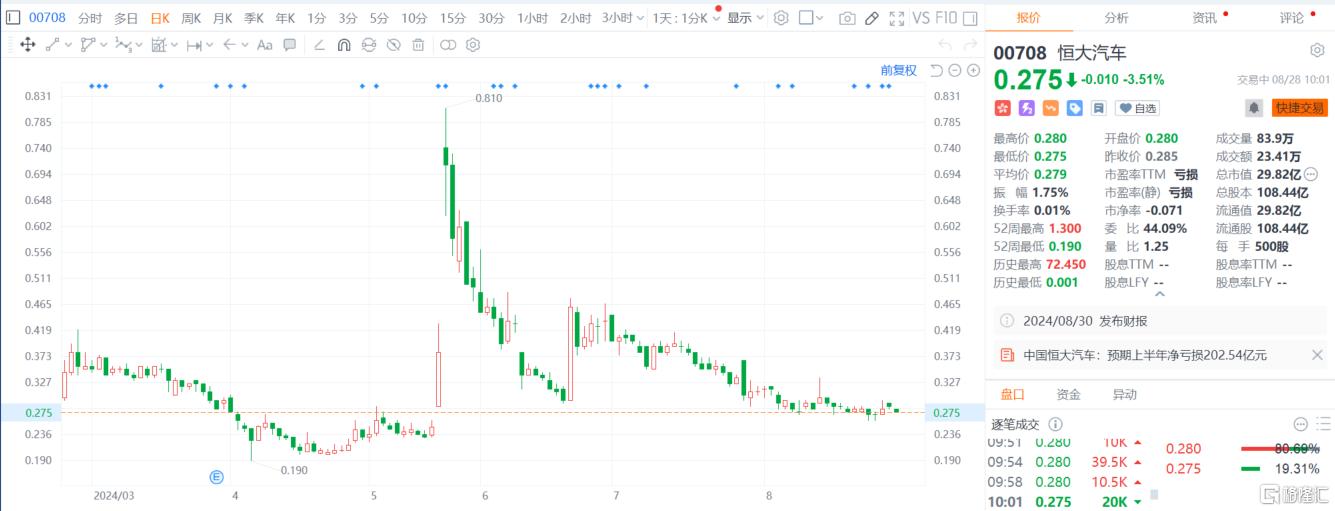The width and height of the screenshot is (1335, 511).
Task: Select the move/crosshair cursor tool
Action: click(x=28, y=44)
